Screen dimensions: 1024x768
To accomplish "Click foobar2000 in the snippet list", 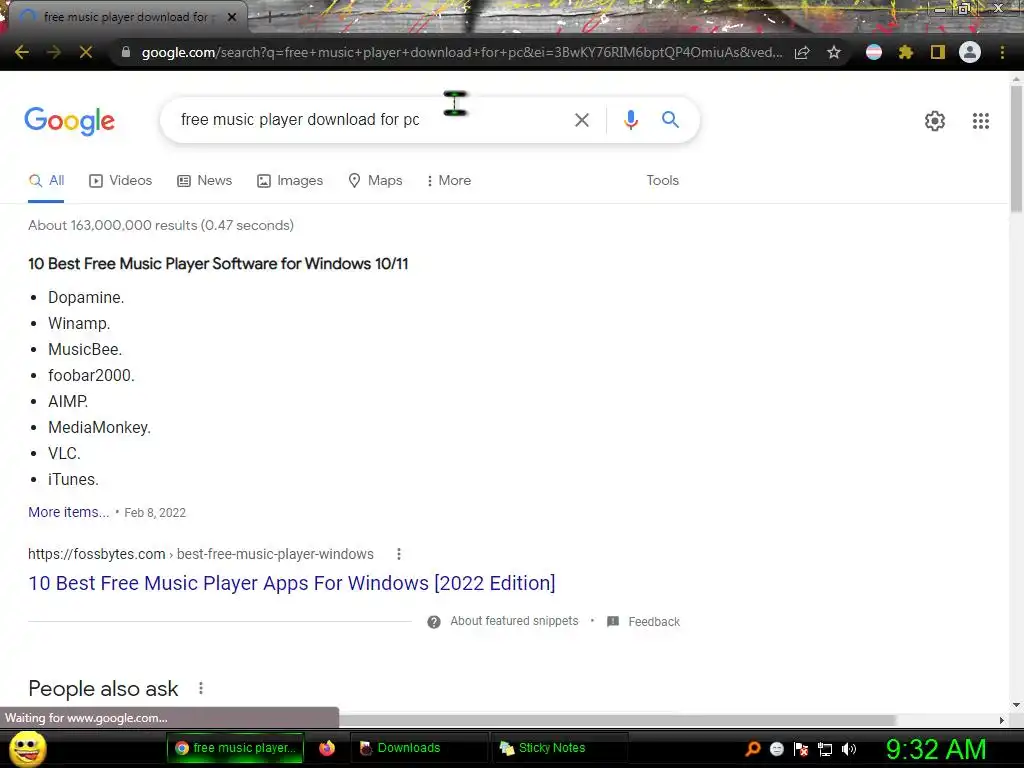I will click(91, 376).
